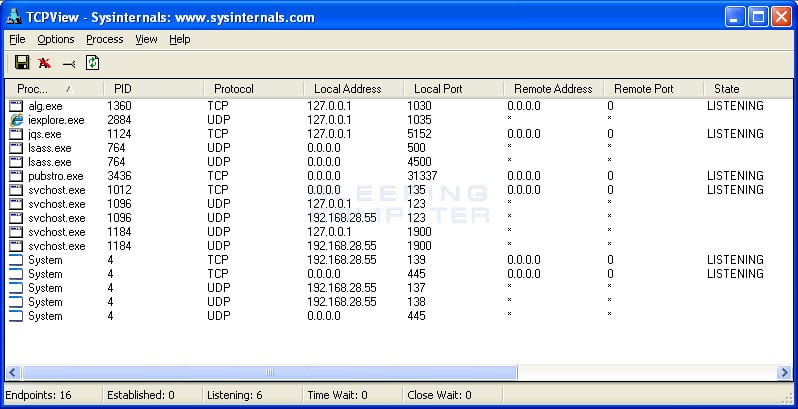Click the horizontal scrollbar left arrow
Viewport: 798px width, 409px height.
click(x=13, y=372)
